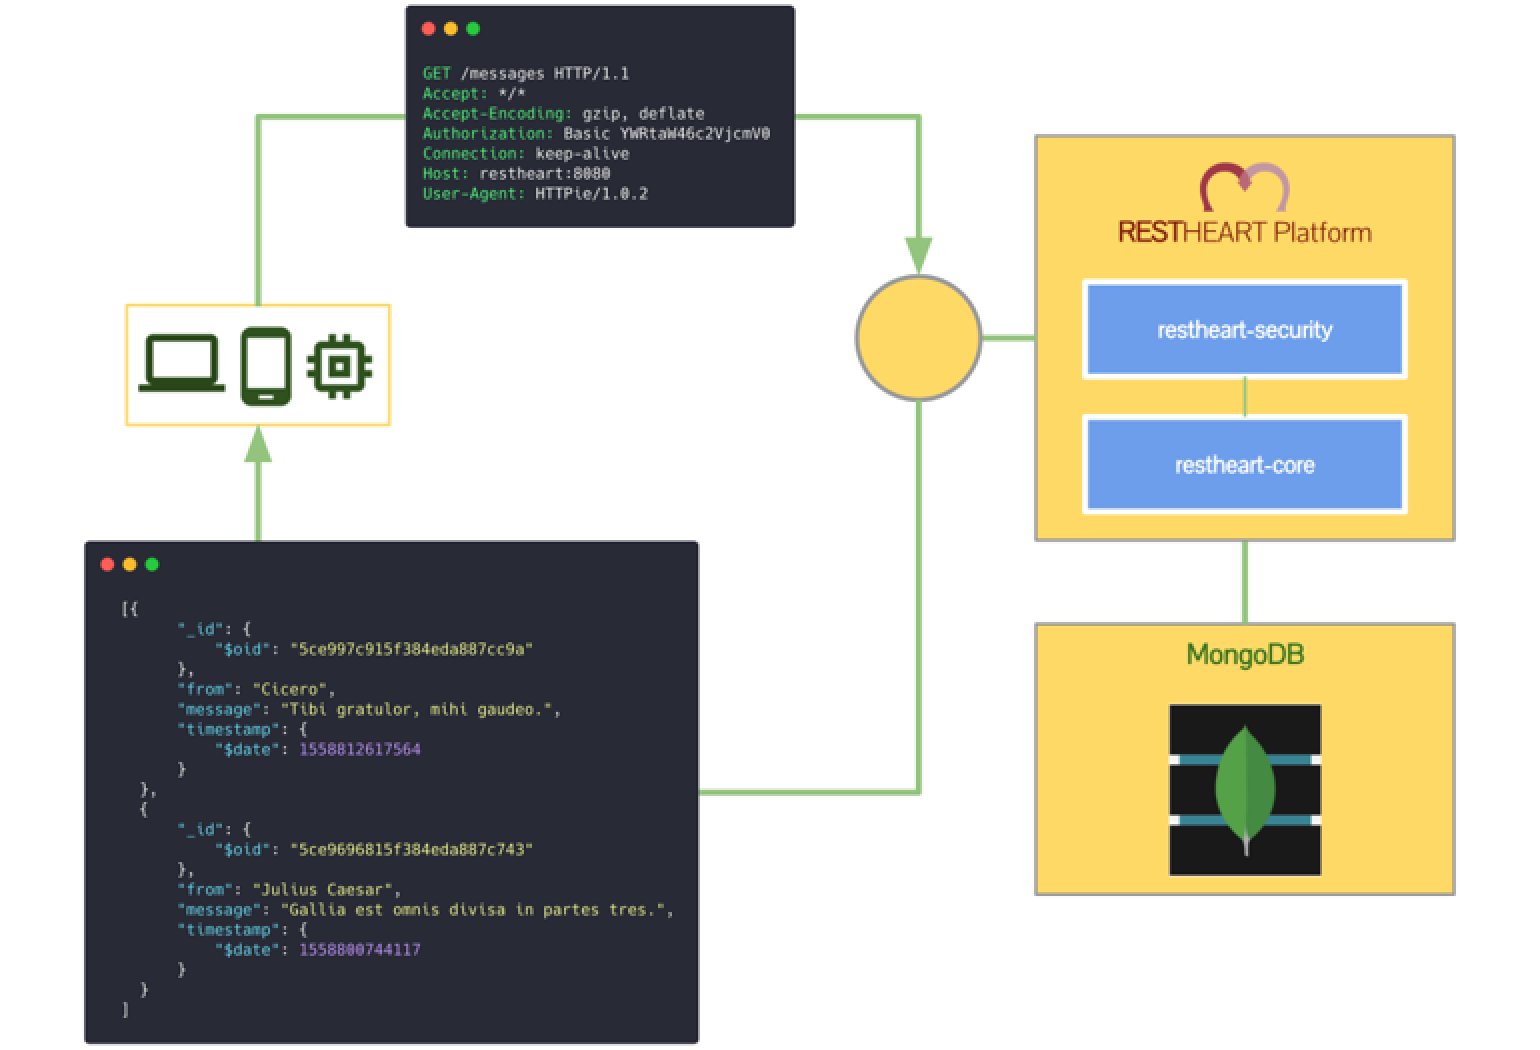Screen dimensions: 1540x1050
Task: Click the 'User-Agent: HTTPie/1.0.2' line
Action: coord(535,193)
